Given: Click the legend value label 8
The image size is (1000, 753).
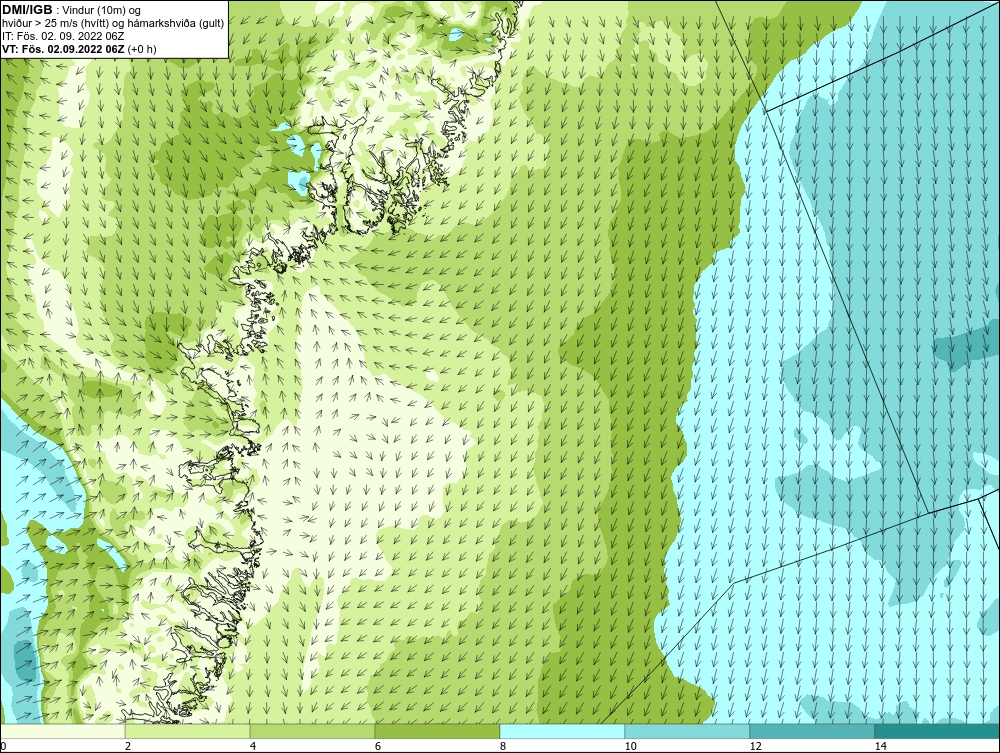Looking at the screenshot, I should click(503, 746).
